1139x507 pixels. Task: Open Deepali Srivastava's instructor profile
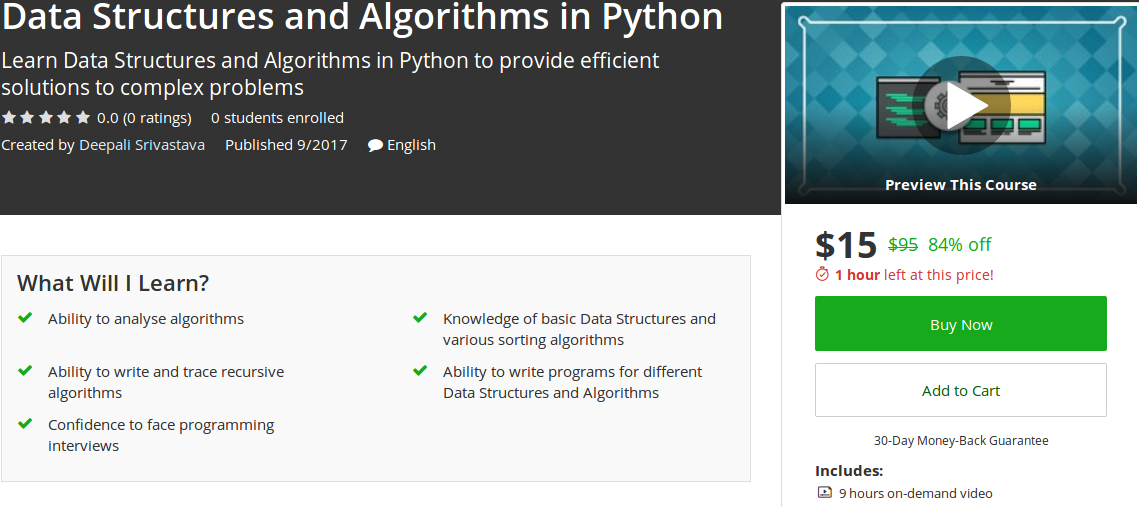click(x=142, y=145)
